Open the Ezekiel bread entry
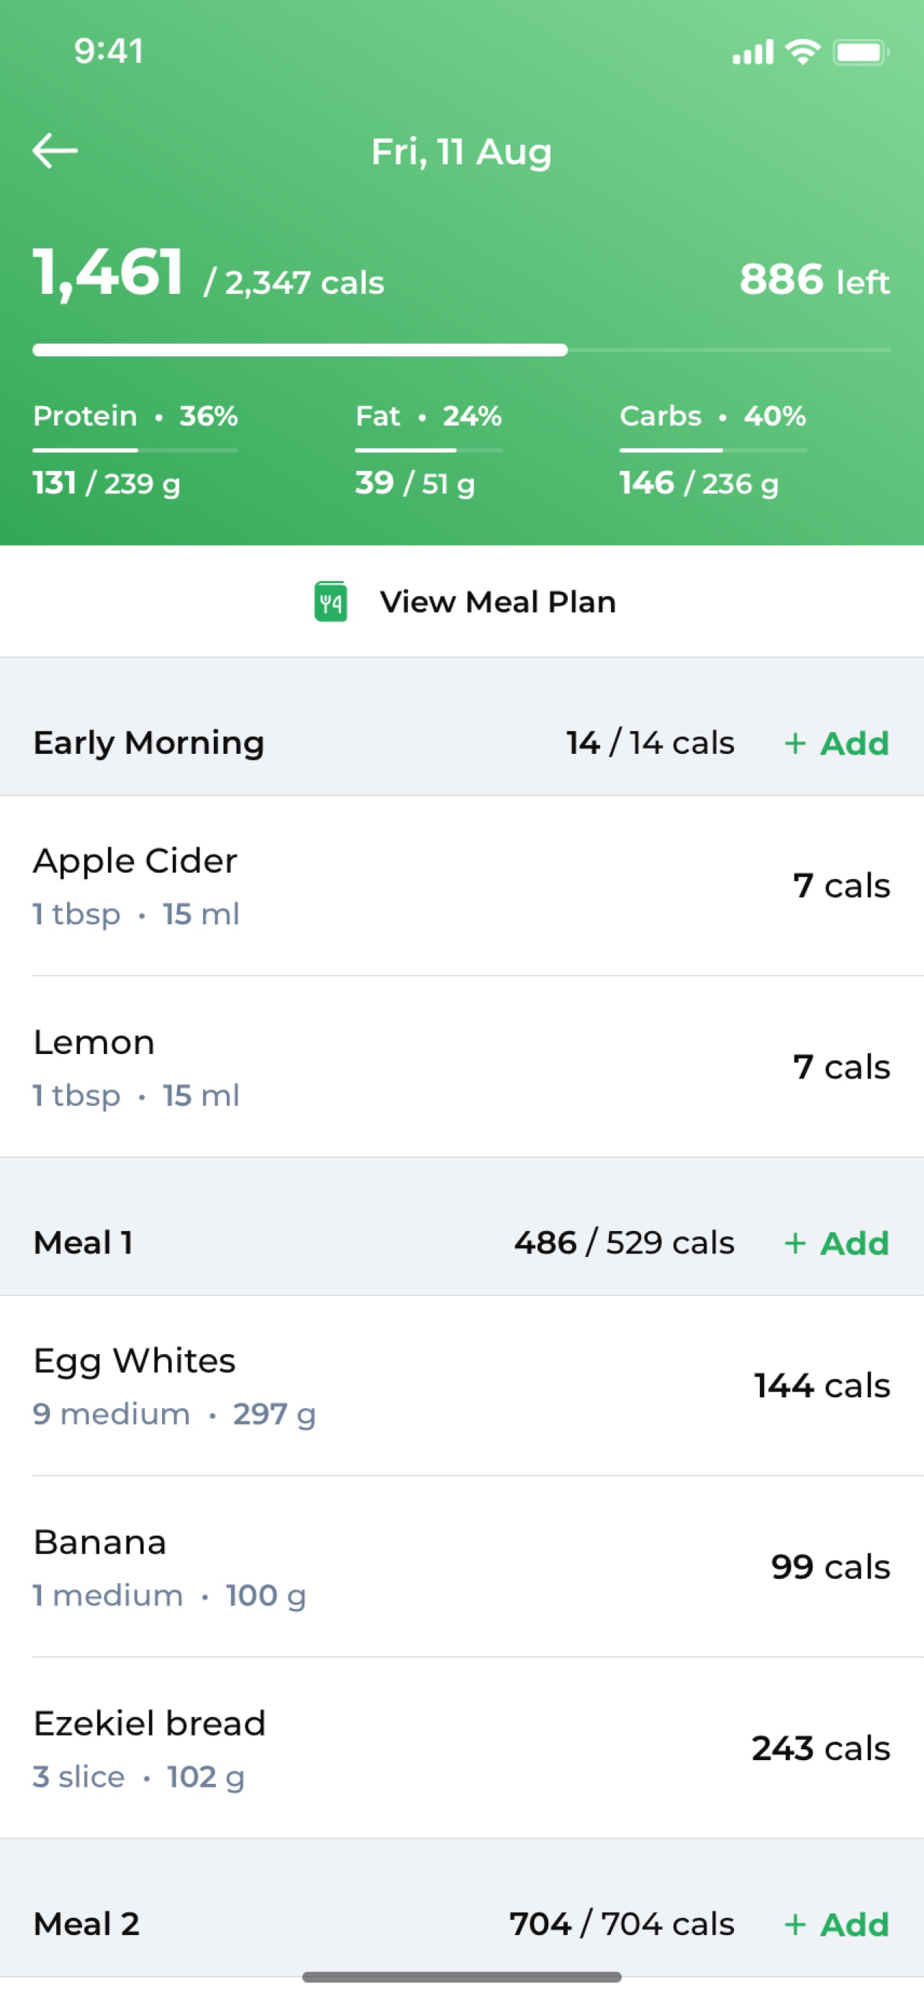The width and height of the screenshot is (924, 2000). 462,1748
